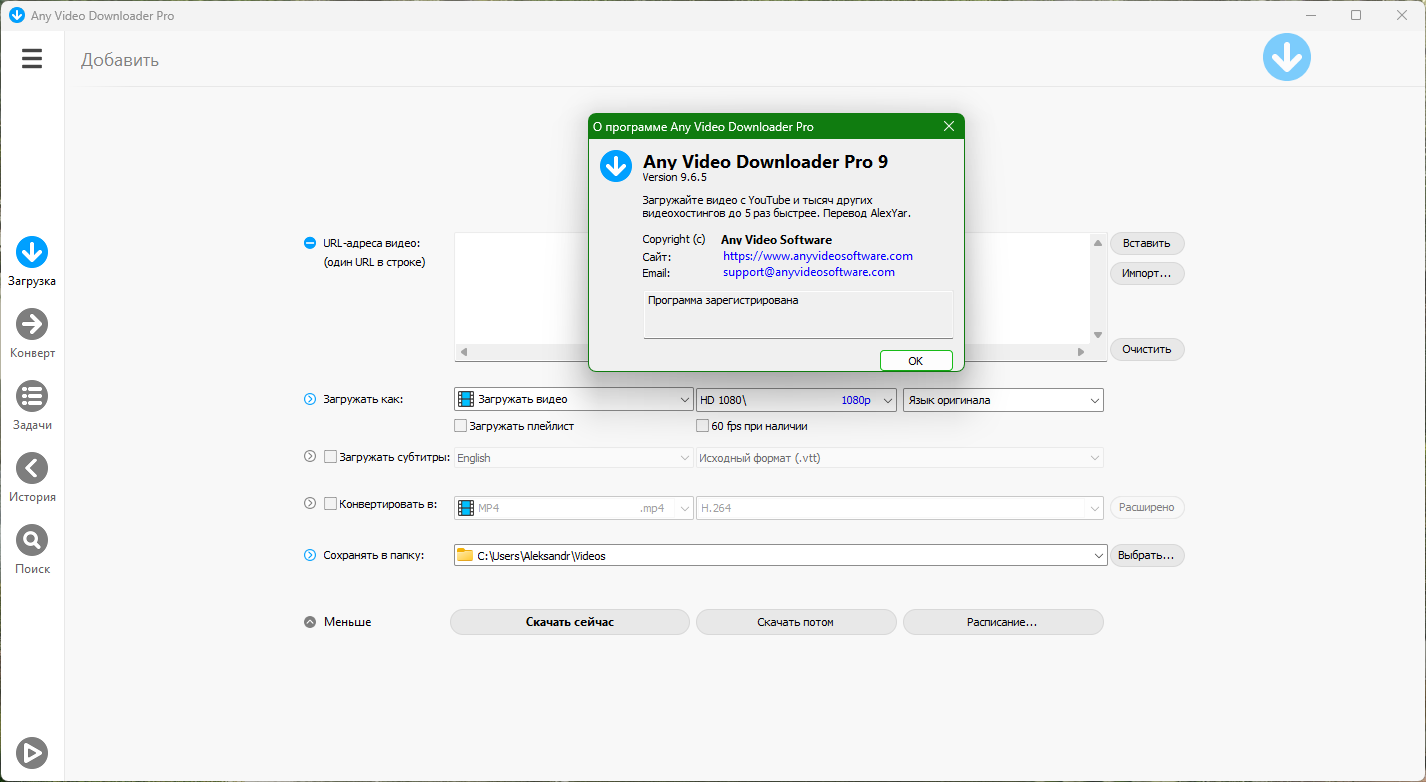Click the URL box scroll left arrow
The image size is (1426, 782).
coord(463,352)
